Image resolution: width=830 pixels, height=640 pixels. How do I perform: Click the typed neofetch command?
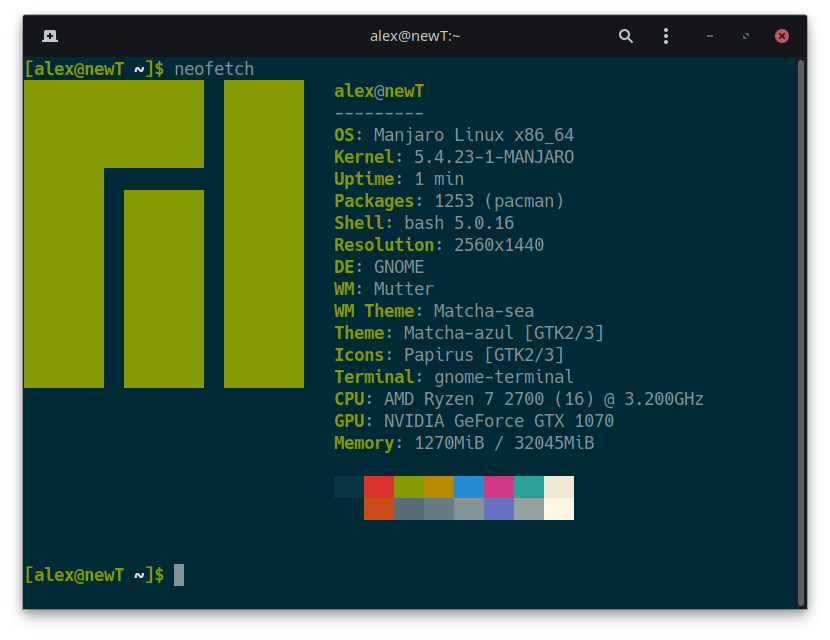(x=214, y=69)
